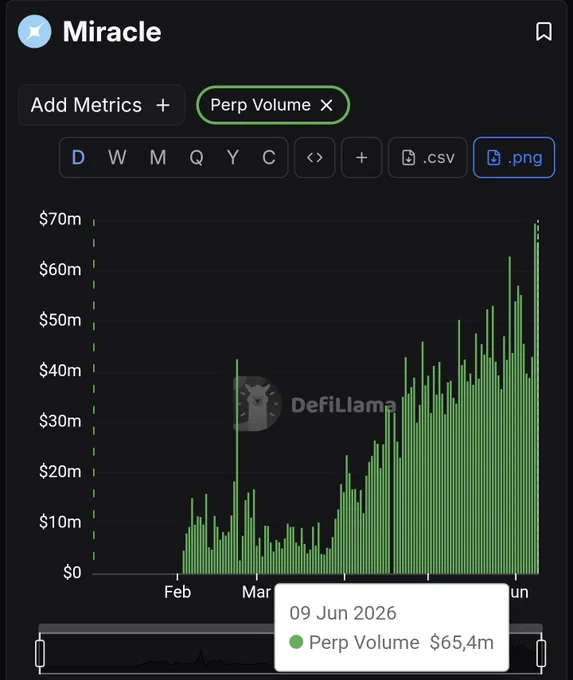Download chart data as .csv
This screenshot has height=680, width=573.
pos(427,157)
